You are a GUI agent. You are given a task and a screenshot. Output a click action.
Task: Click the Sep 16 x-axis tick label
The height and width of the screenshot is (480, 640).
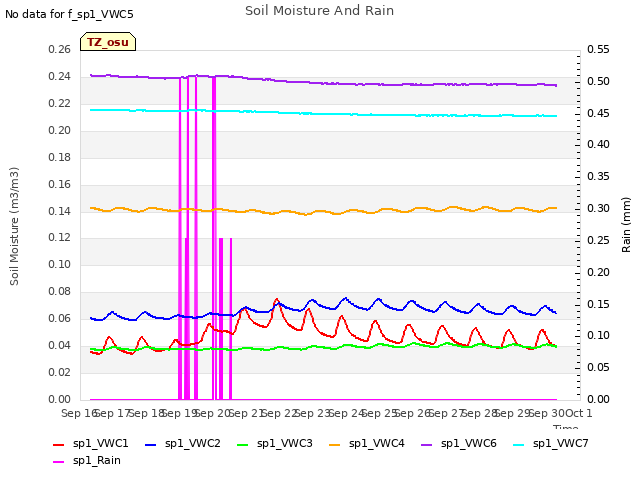click(x=79, y=413)
